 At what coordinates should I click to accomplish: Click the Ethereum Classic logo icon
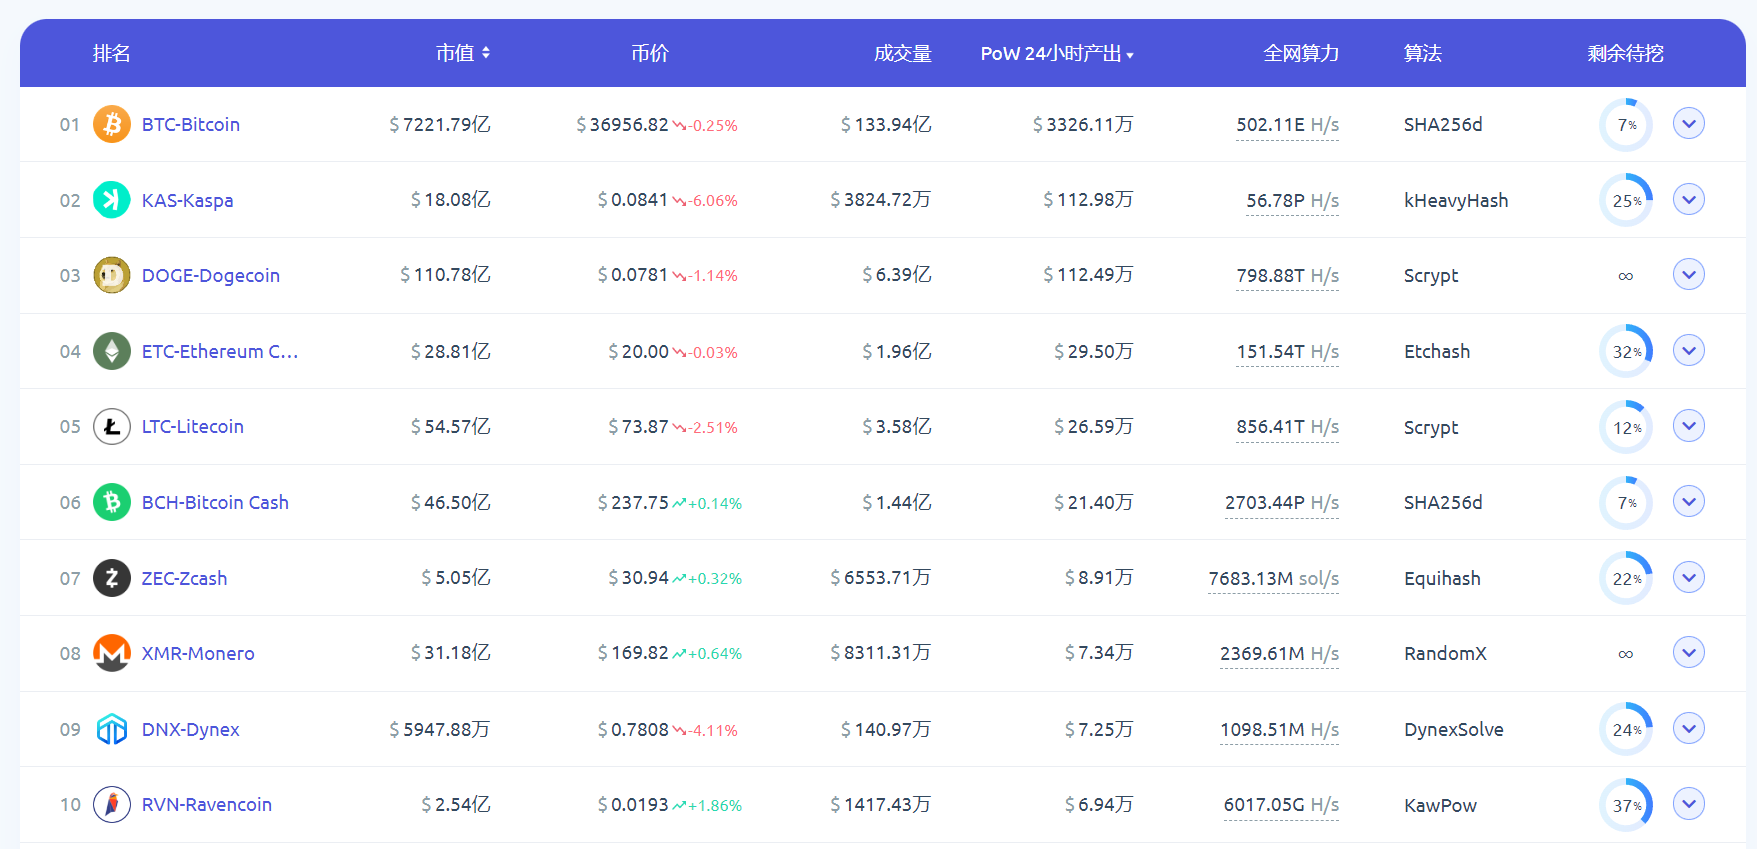[112, 351]
